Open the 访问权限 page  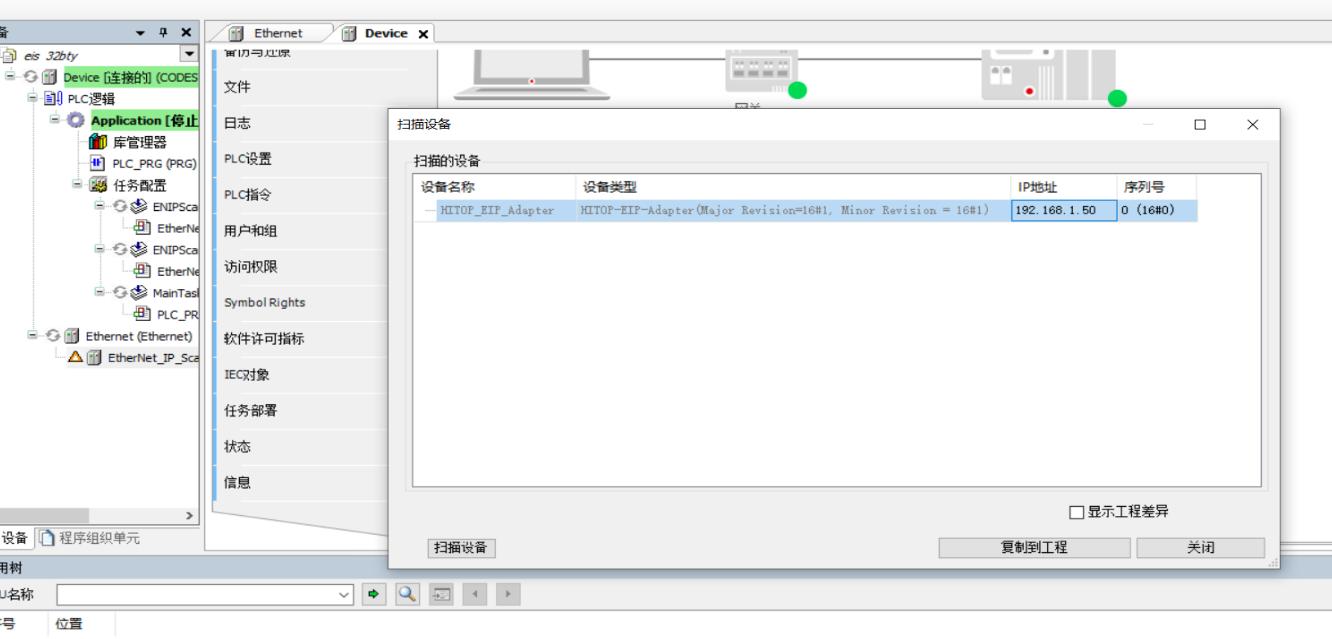click(250, 267)
